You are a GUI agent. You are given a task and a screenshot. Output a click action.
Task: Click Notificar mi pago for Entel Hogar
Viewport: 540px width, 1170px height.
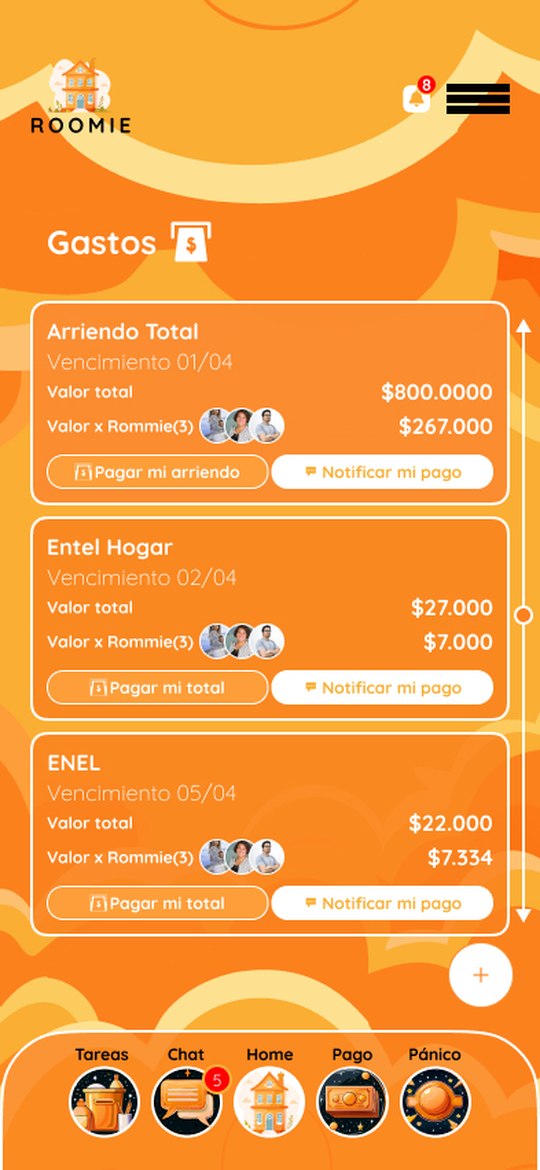[383, 687]
